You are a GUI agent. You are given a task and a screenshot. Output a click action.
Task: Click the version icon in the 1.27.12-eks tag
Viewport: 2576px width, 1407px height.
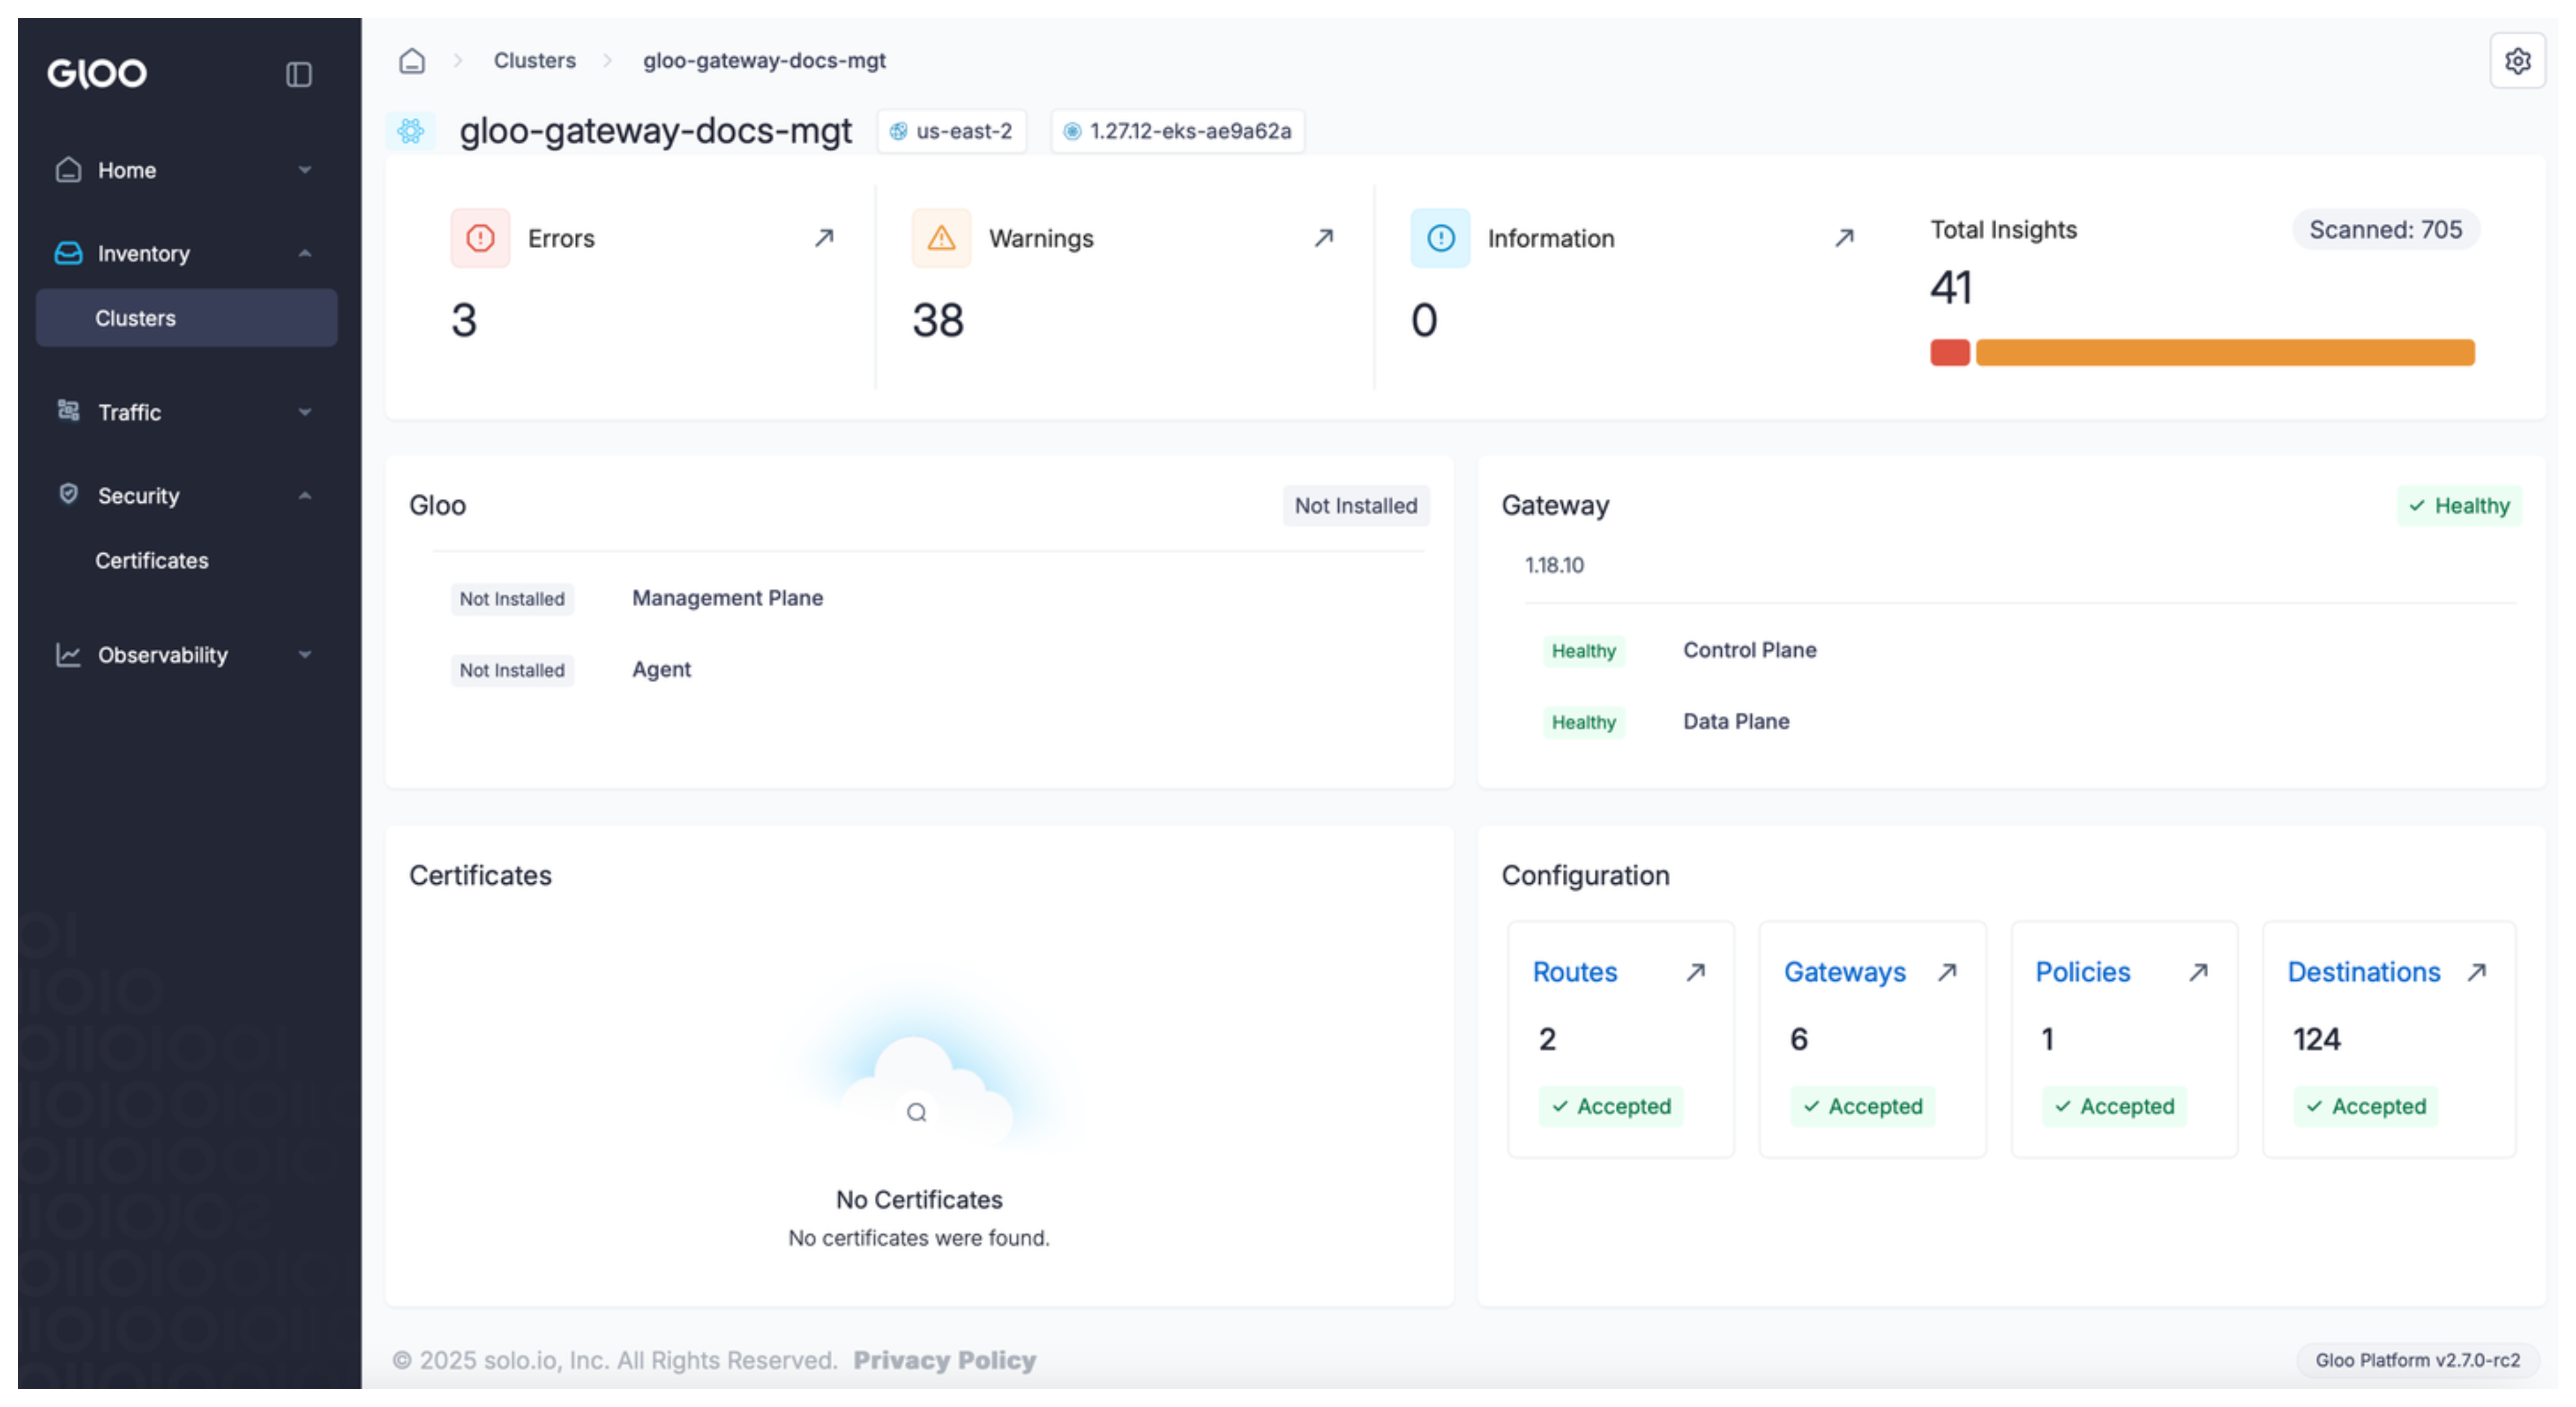point(1072,131)
